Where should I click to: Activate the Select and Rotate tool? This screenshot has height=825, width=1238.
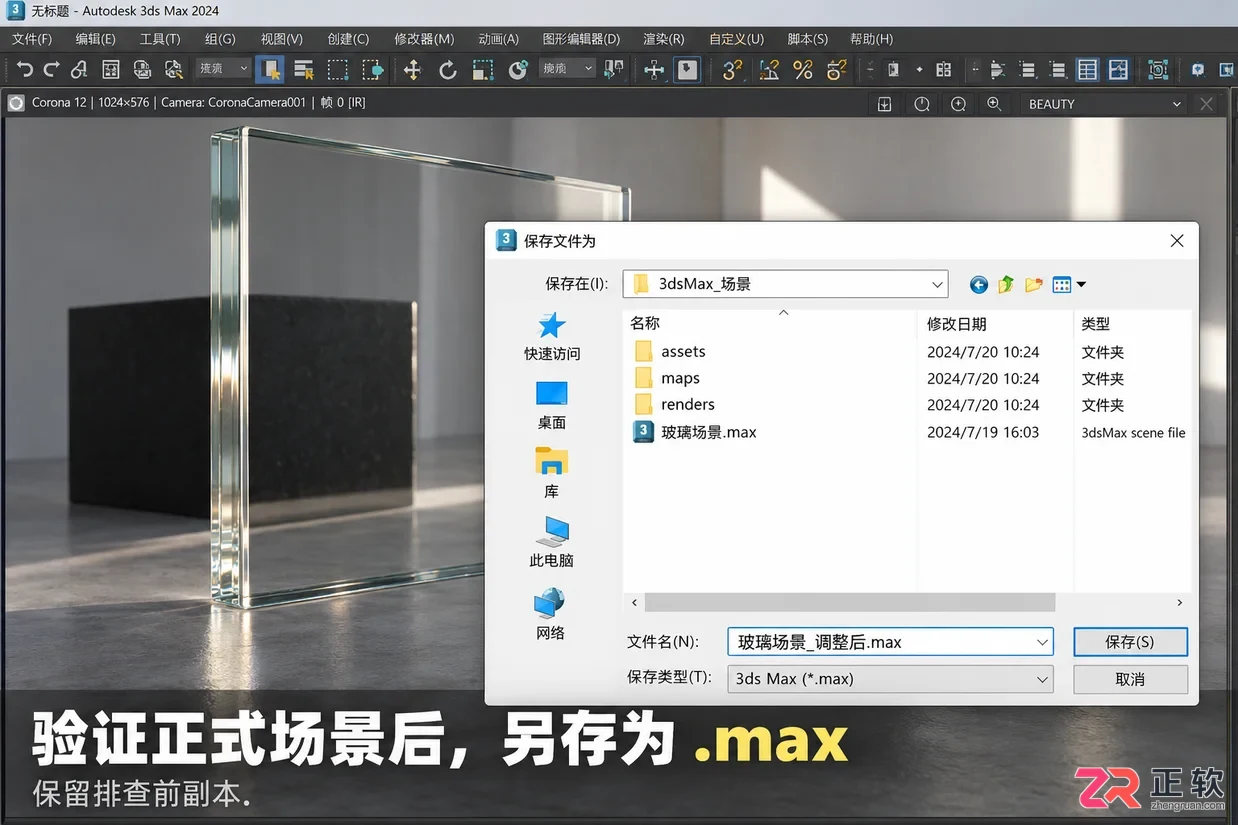448,69
